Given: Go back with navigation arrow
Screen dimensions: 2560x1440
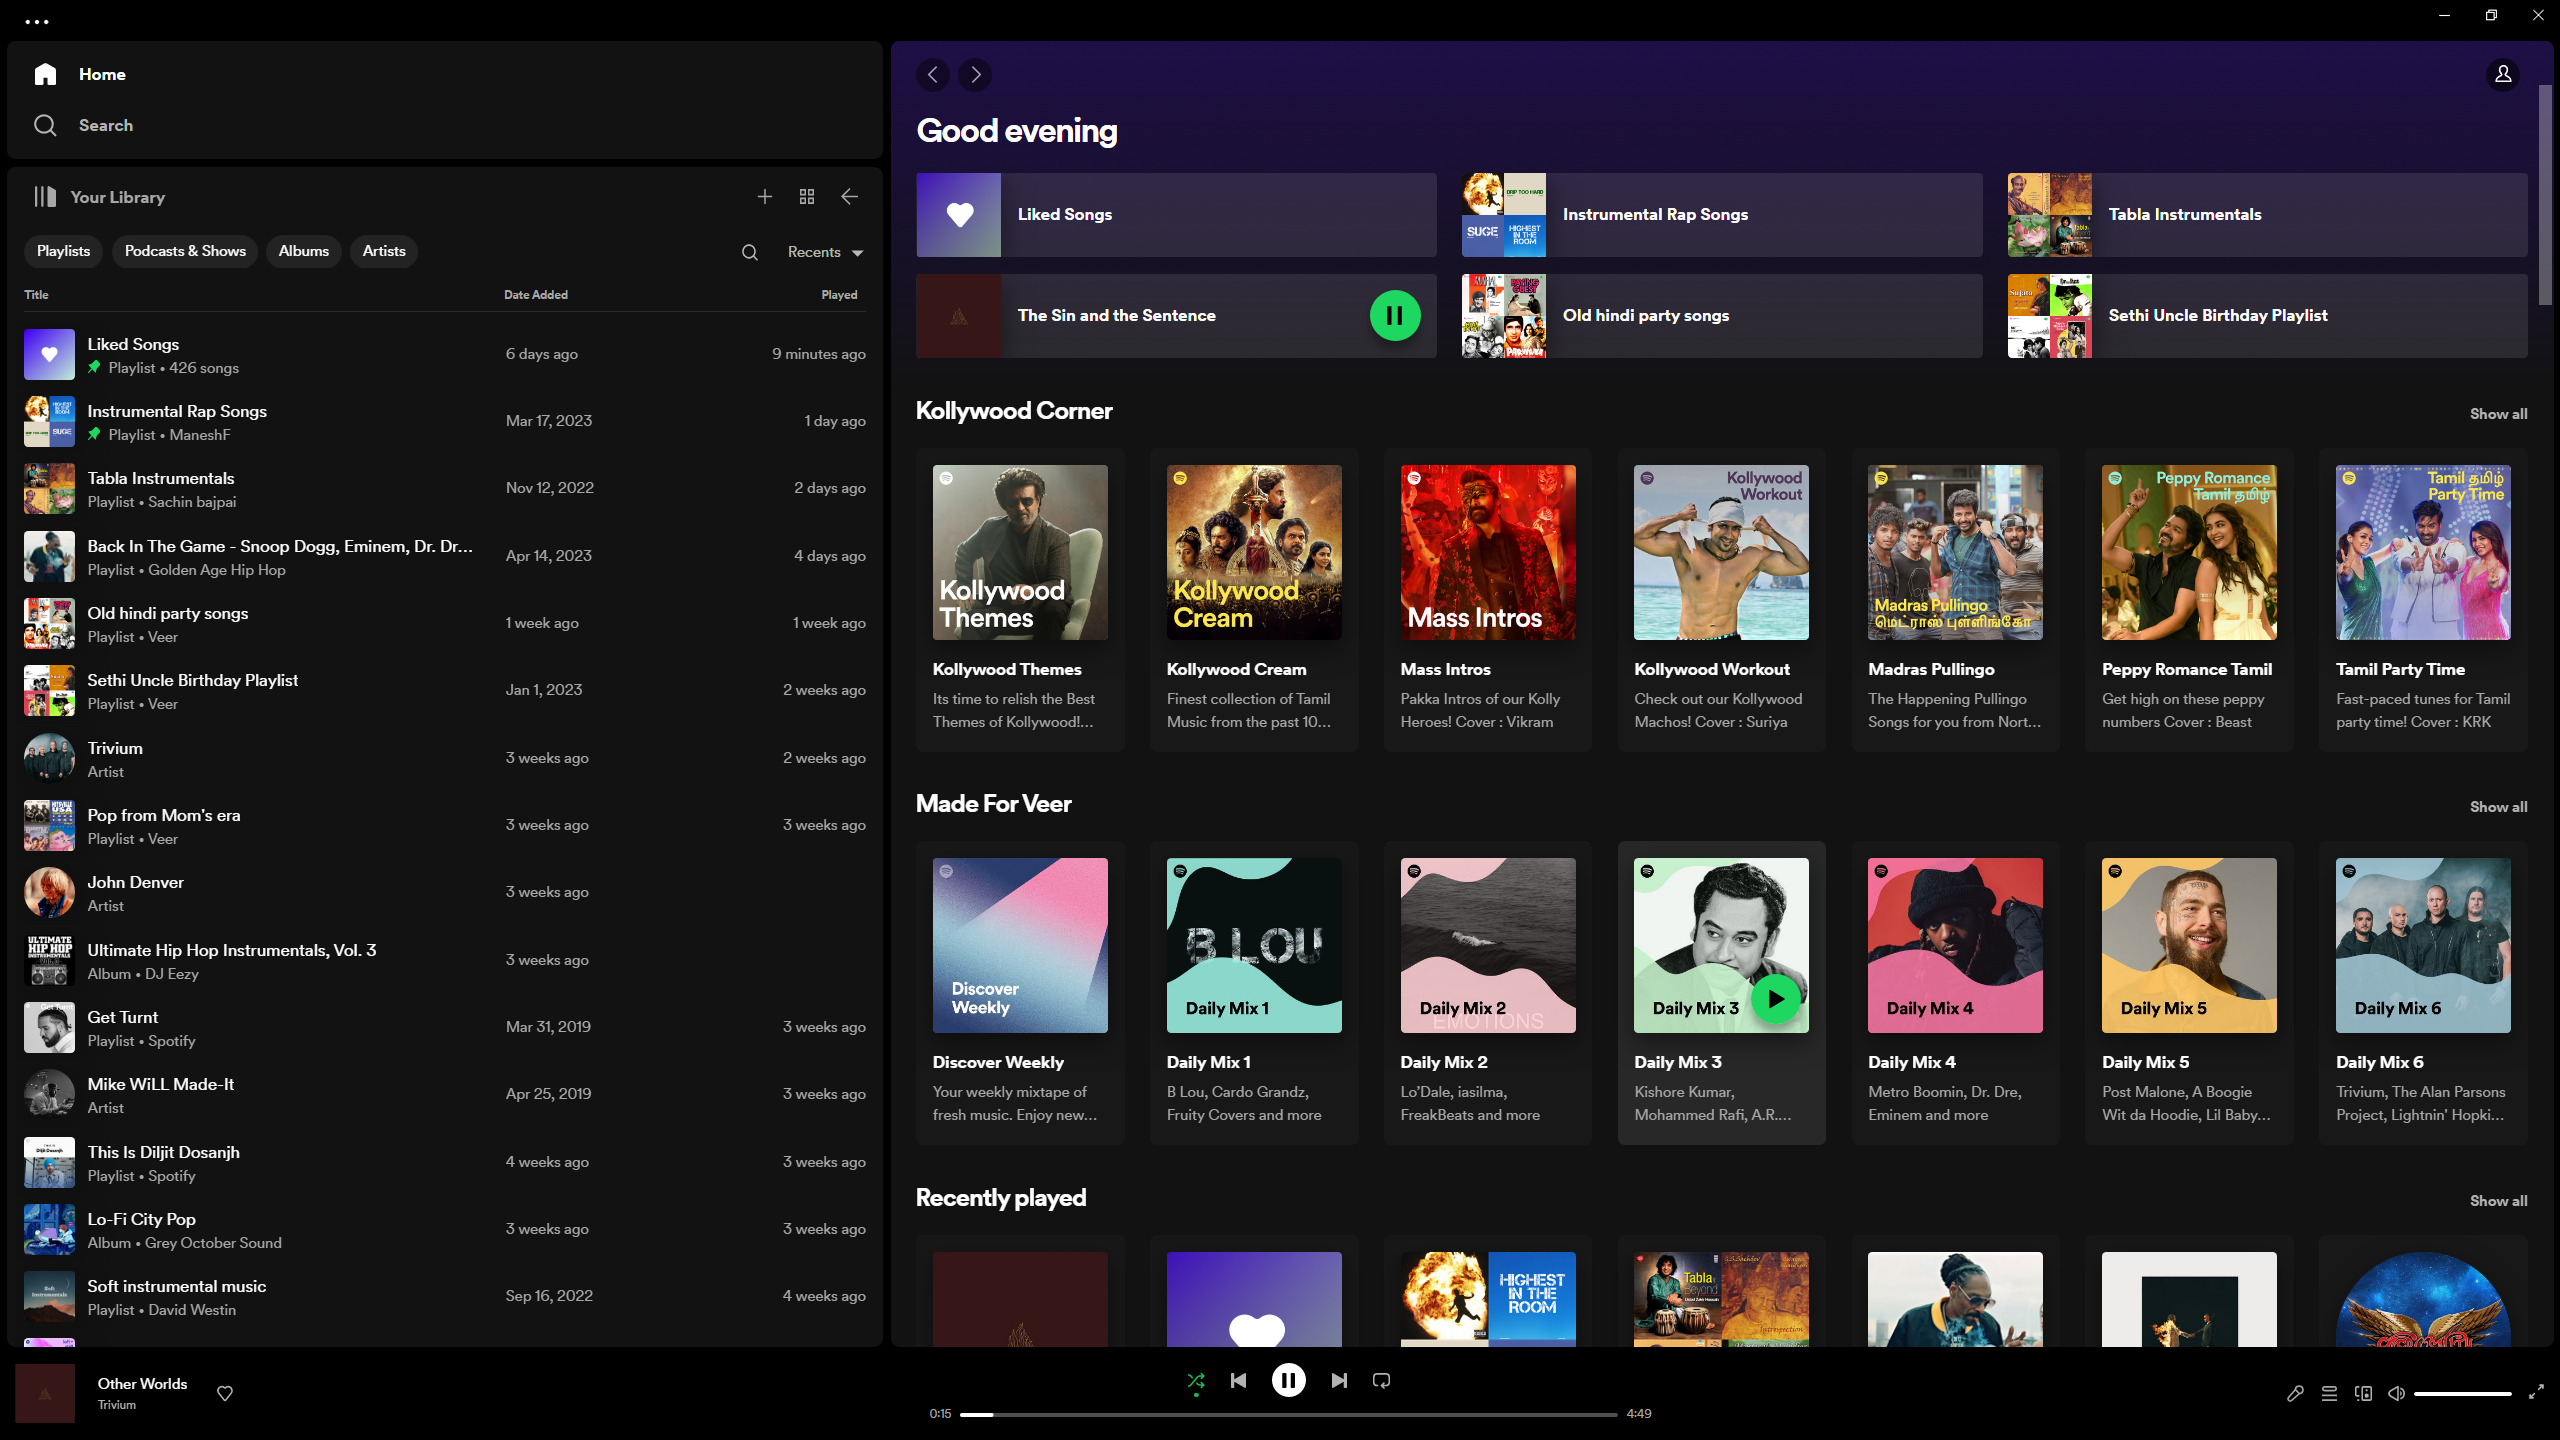Looking at the screenshot, I should [933, 75].
